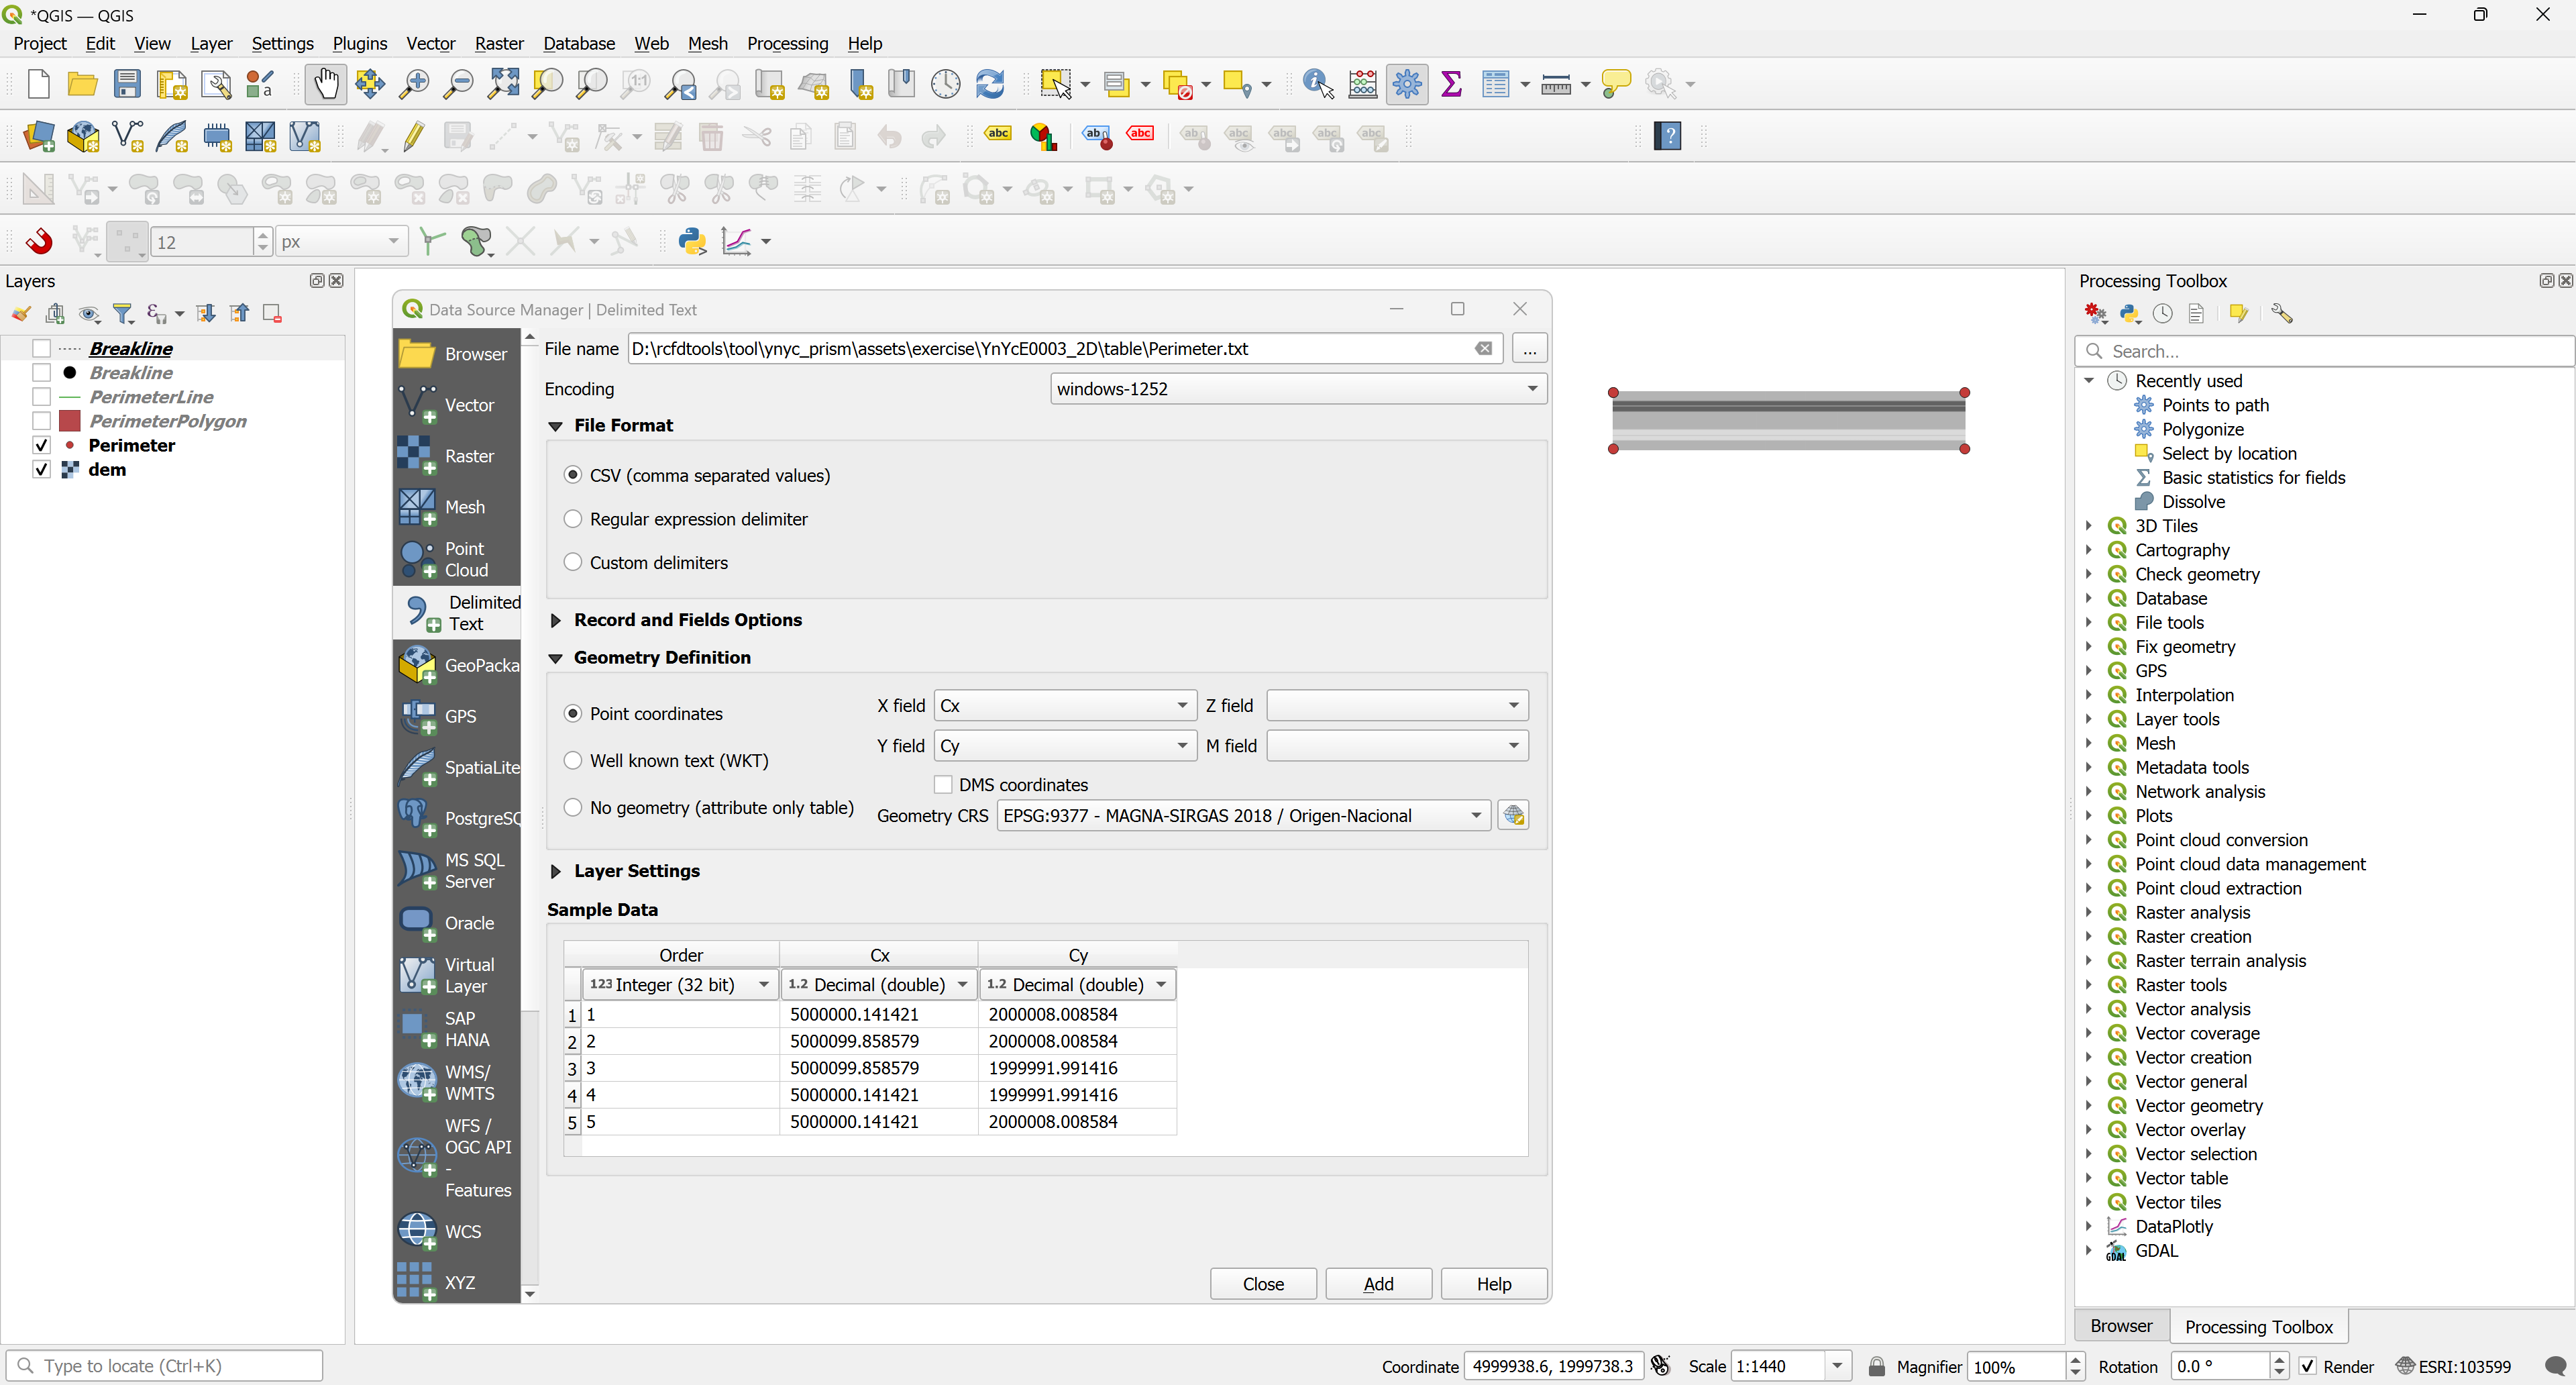Screen dimensions: 2576x1385
Task: Open the Plugins menu
Action: click(359, 43)
